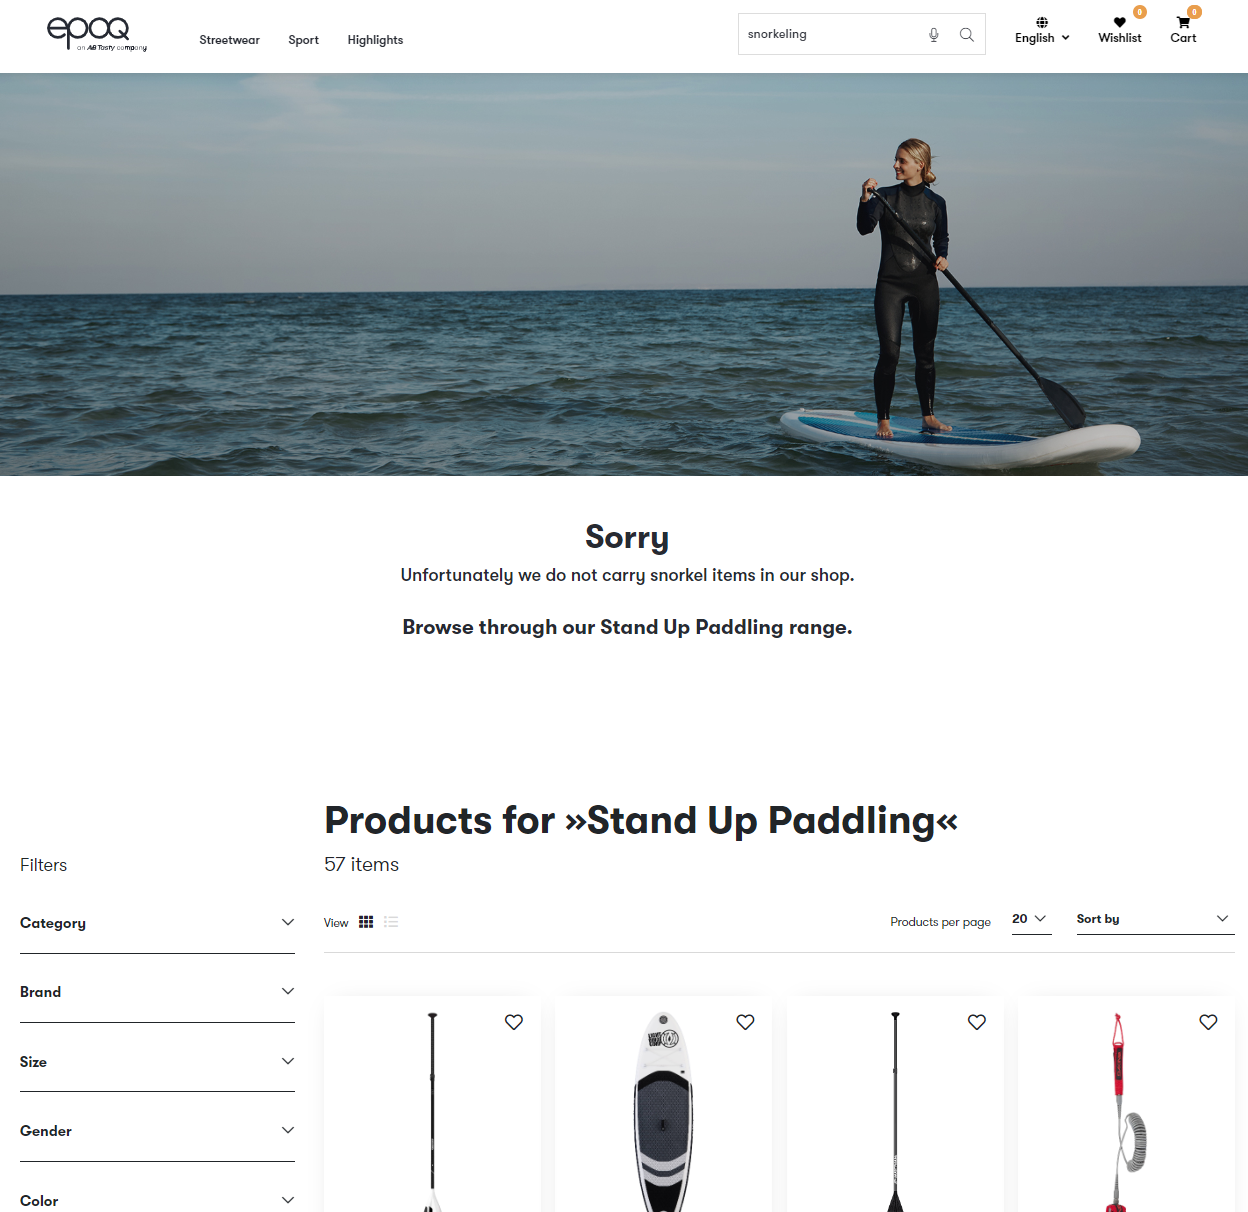Click the globe language icon

1042,22
